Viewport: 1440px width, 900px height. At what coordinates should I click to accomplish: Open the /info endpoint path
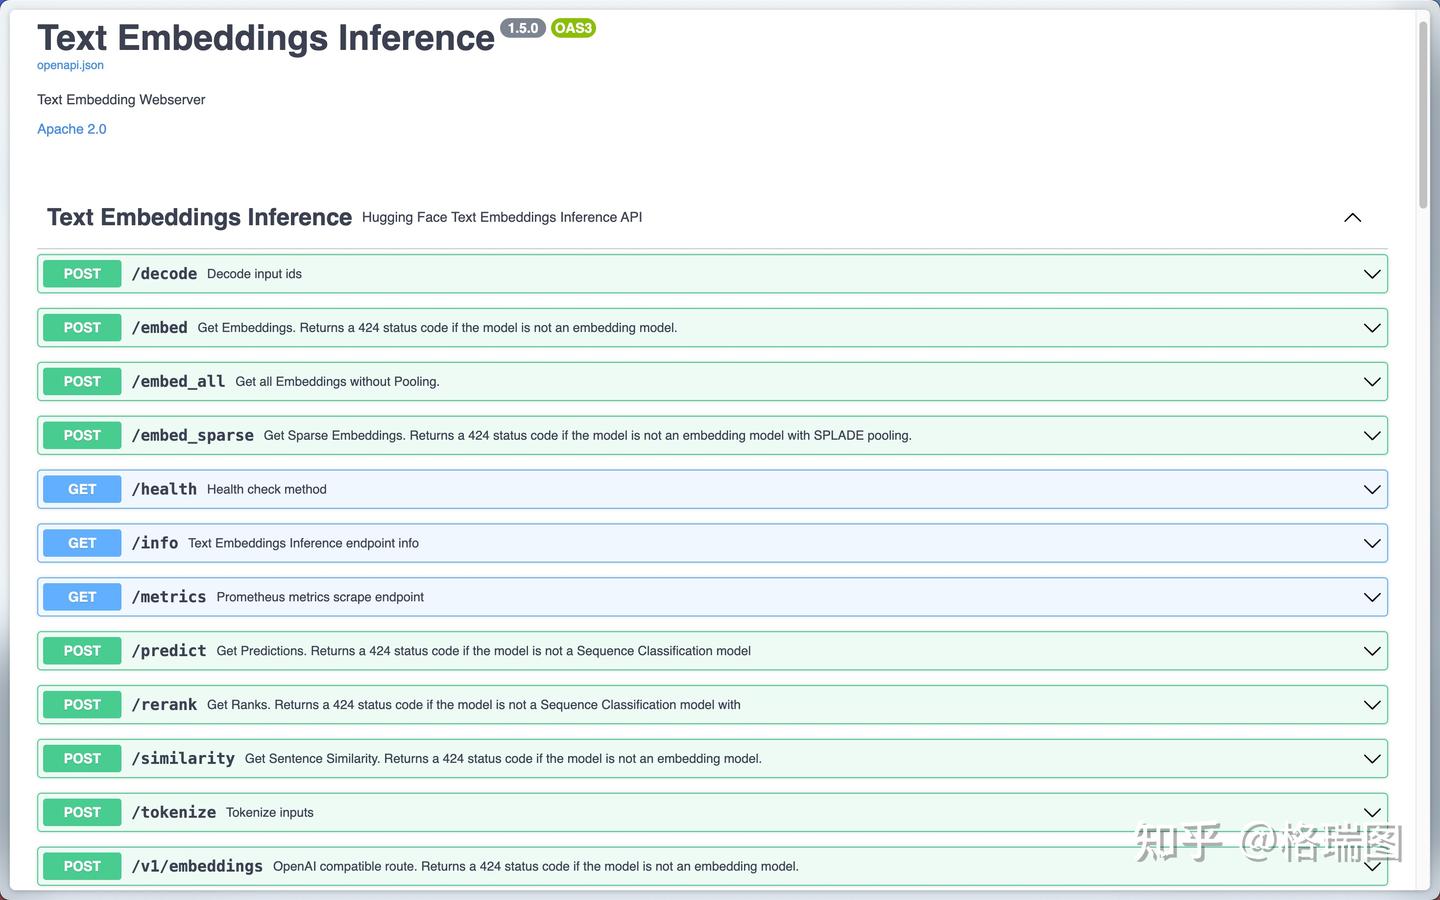(x=155, y=543)
